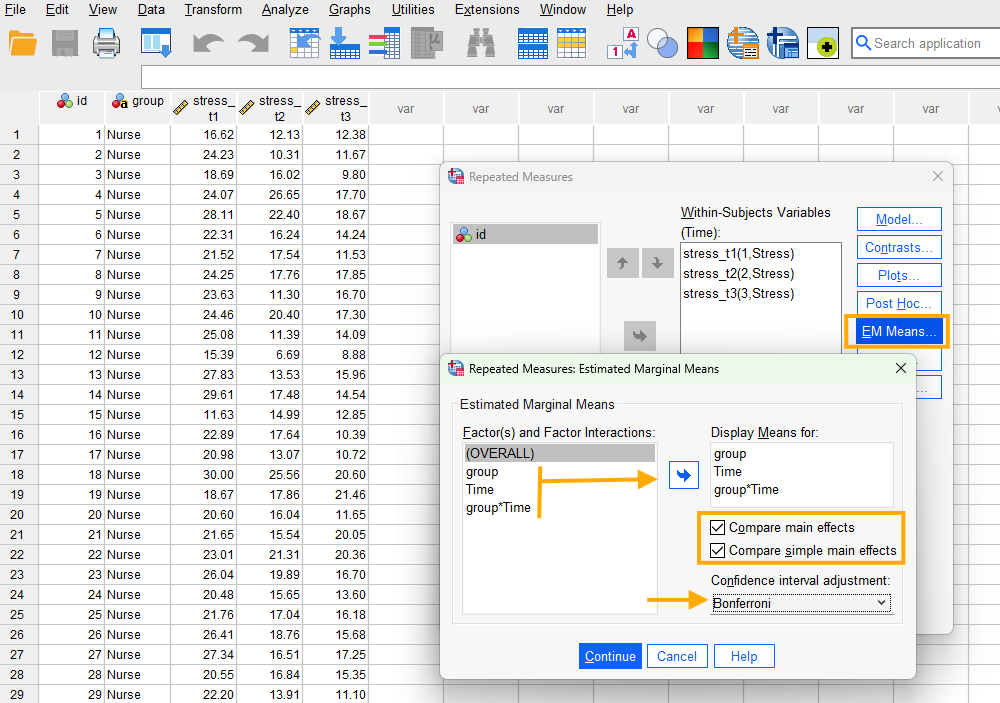Select stress_t1(1,Stress) within-subjects variable

point(739,253)
